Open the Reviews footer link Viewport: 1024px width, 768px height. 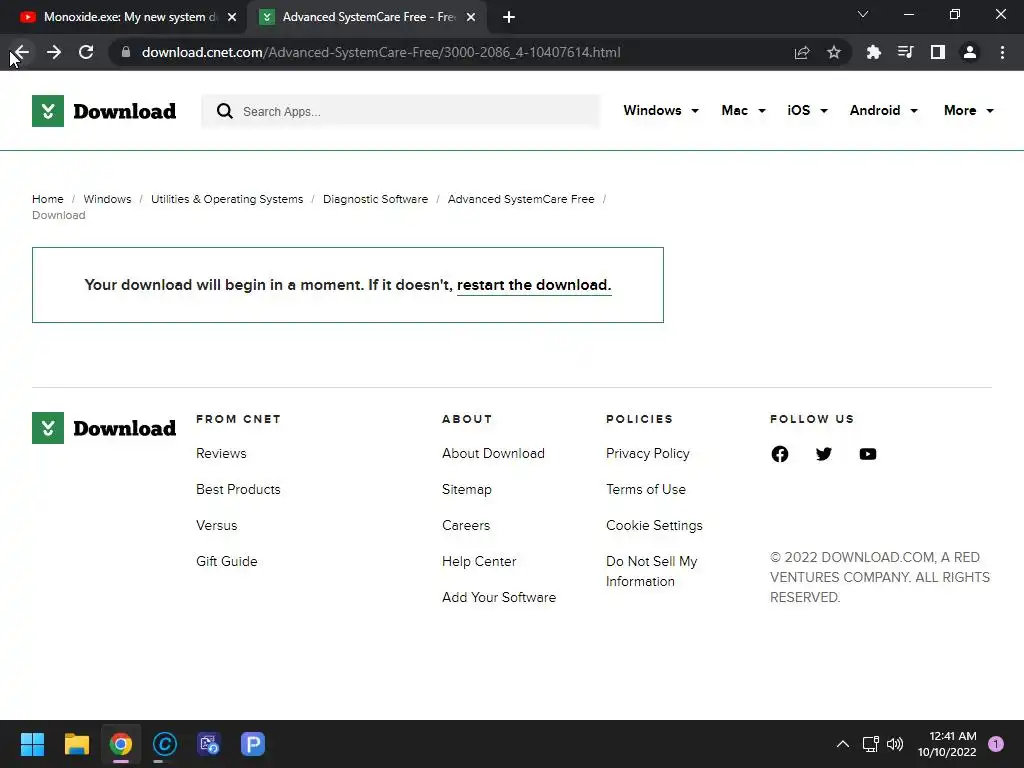tap(221, 453)
